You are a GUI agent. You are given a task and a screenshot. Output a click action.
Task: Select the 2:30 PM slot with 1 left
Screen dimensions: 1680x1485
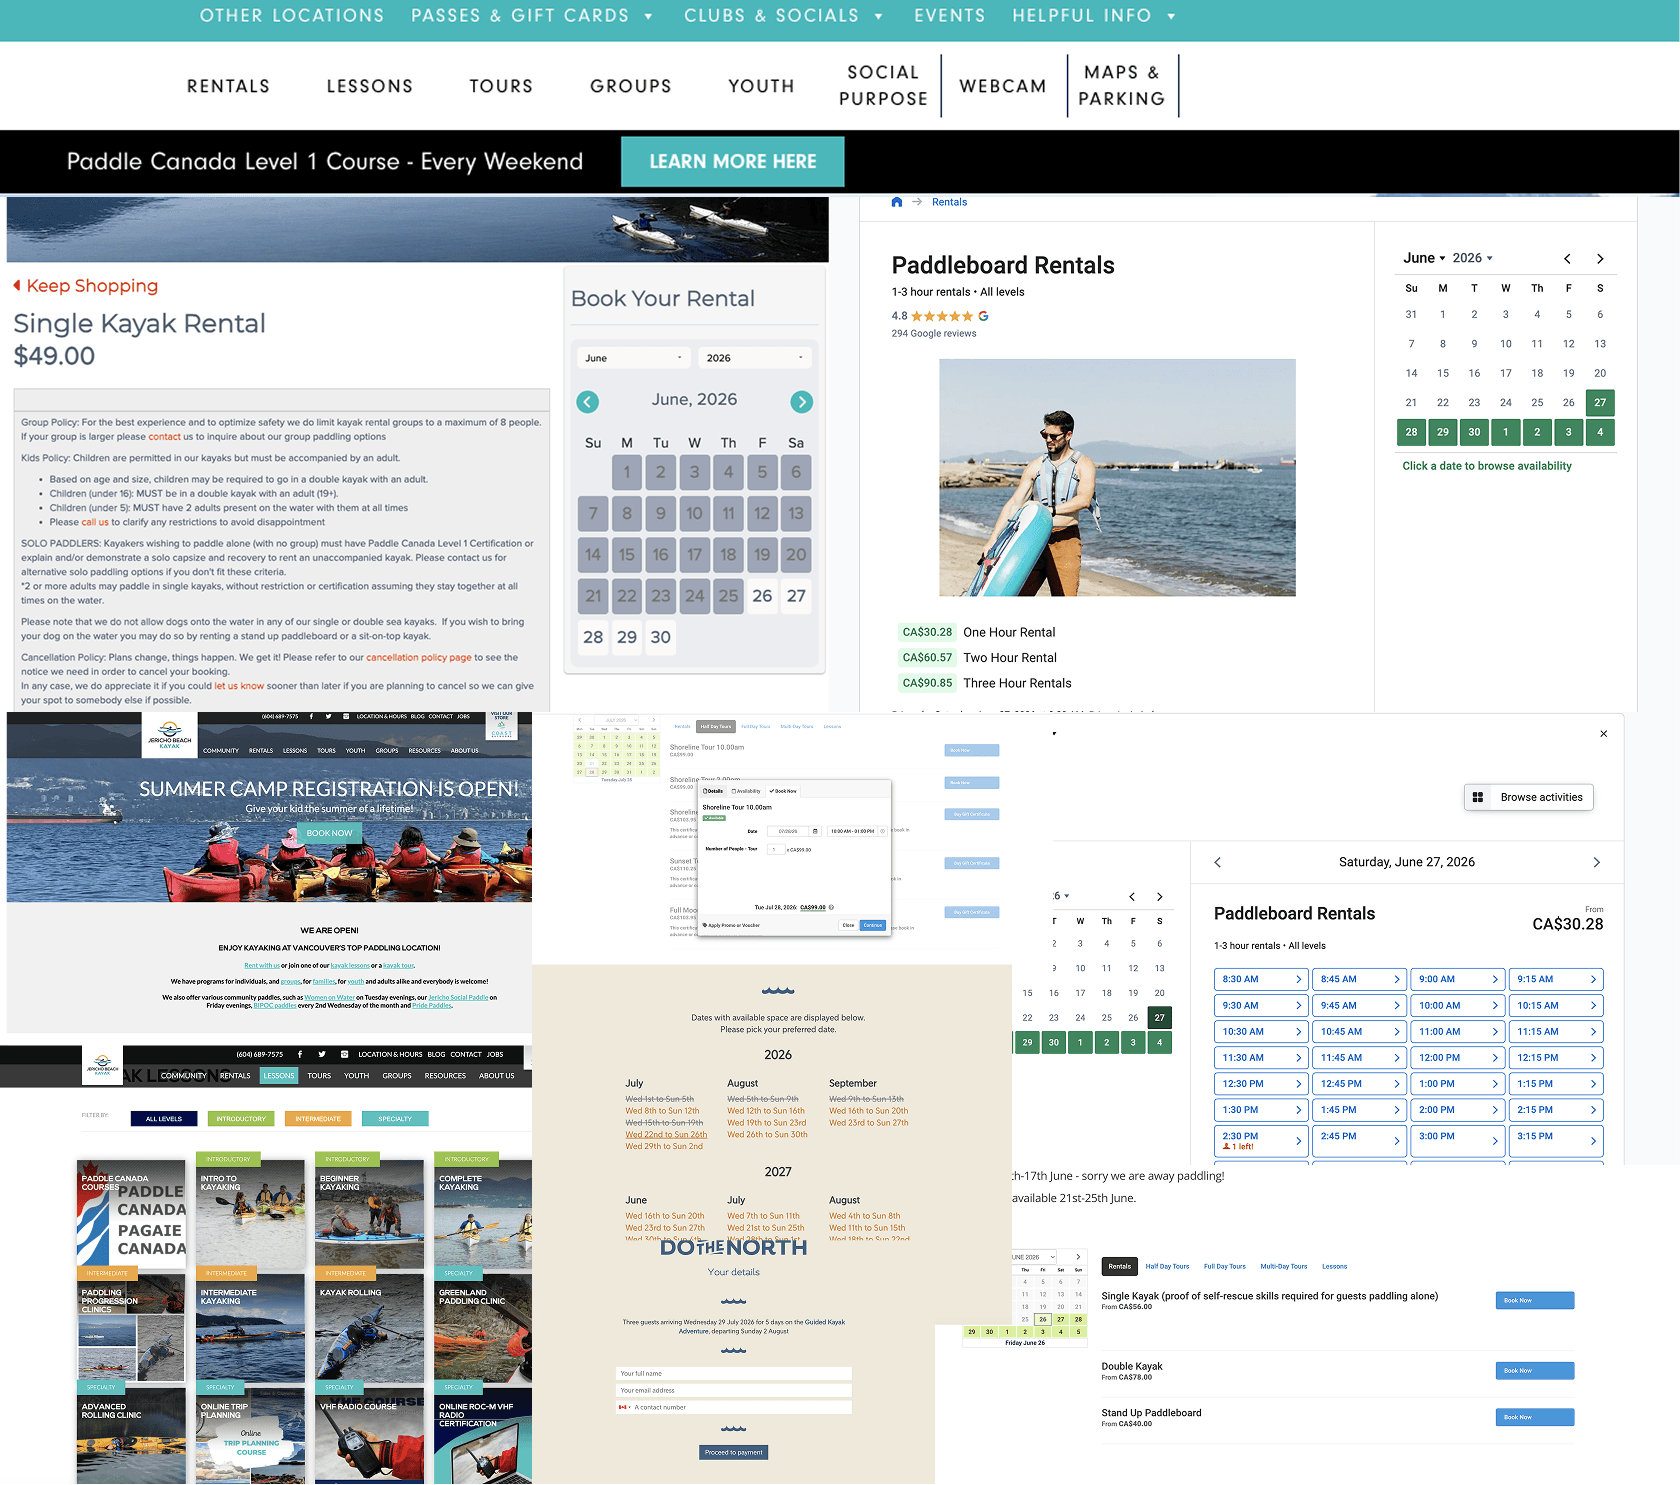click(1261, 1141)
